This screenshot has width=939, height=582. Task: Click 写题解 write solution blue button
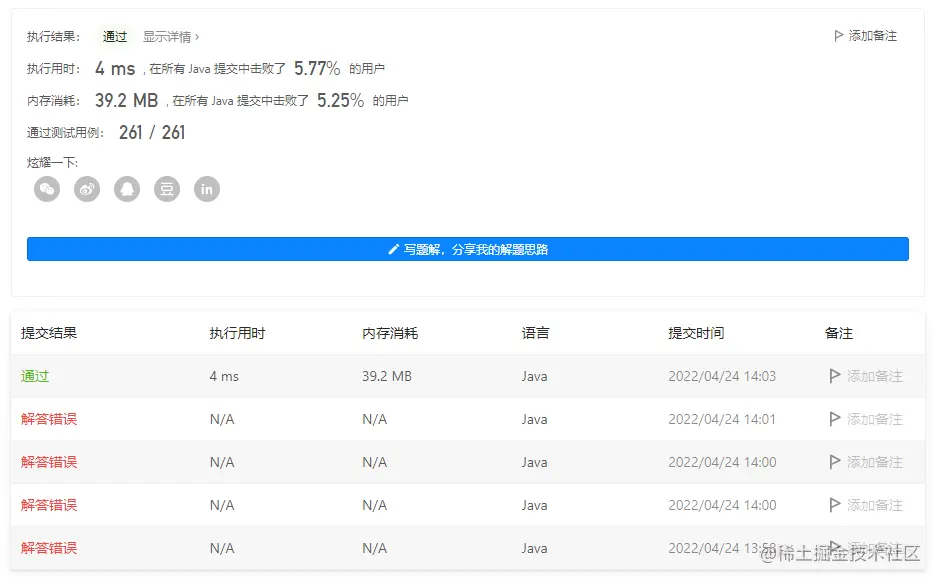pos(468,249)
